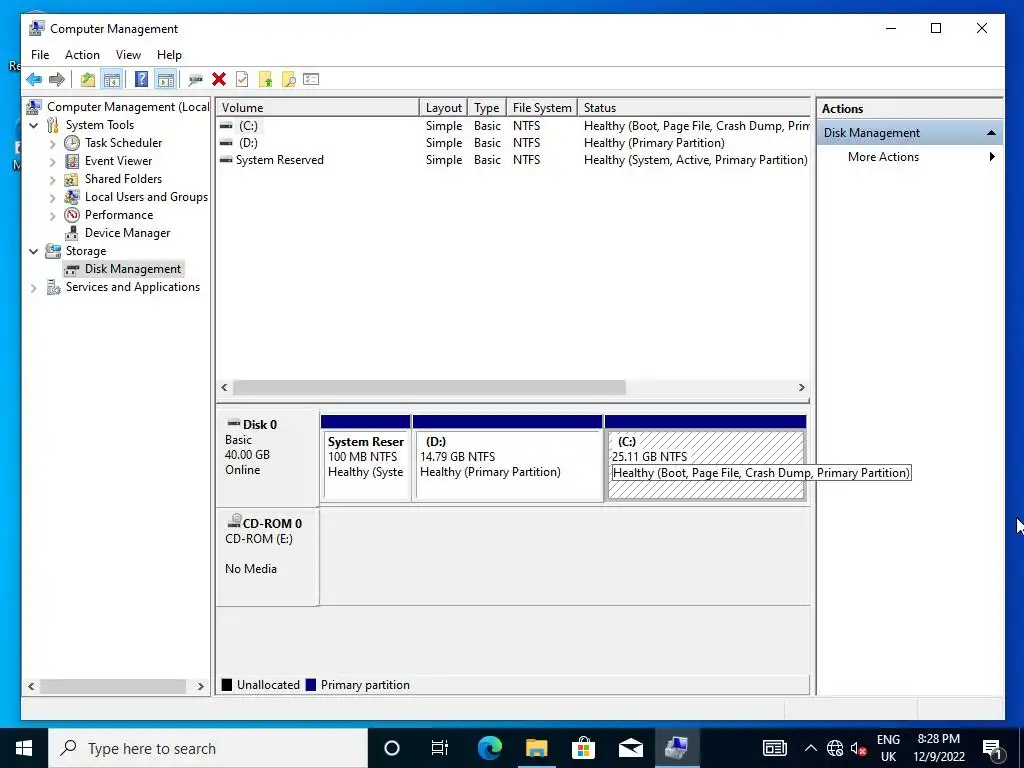Expand Services and Applications node
Image resolution: width=1024 pixels, height=768 pixels.
pyautogui.click(x=34, y=287)
